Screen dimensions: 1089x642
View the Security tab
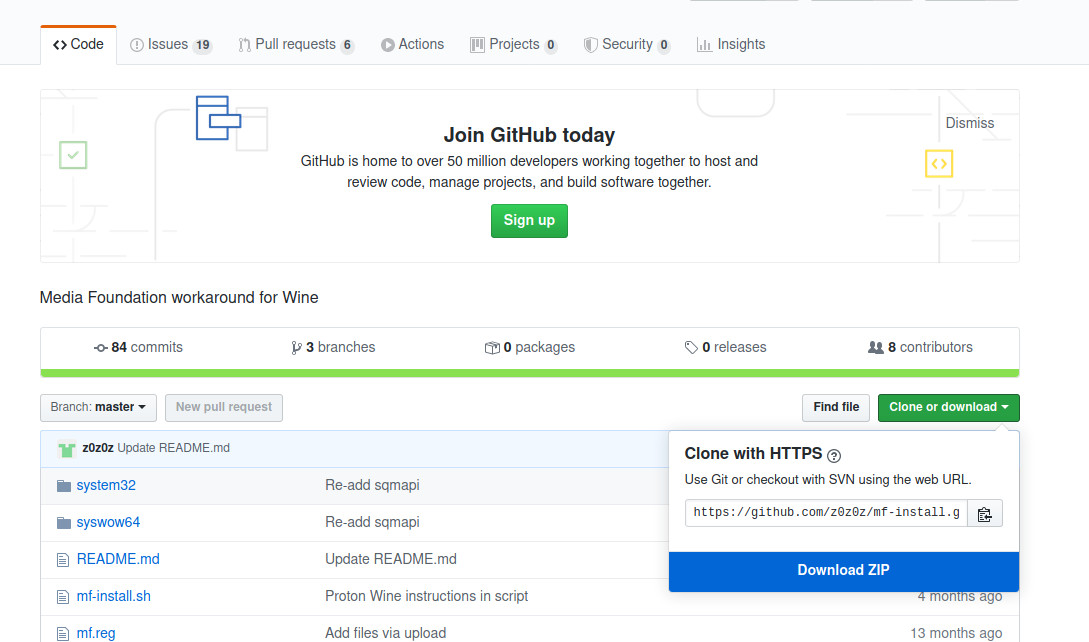click(x=627, y=44)
